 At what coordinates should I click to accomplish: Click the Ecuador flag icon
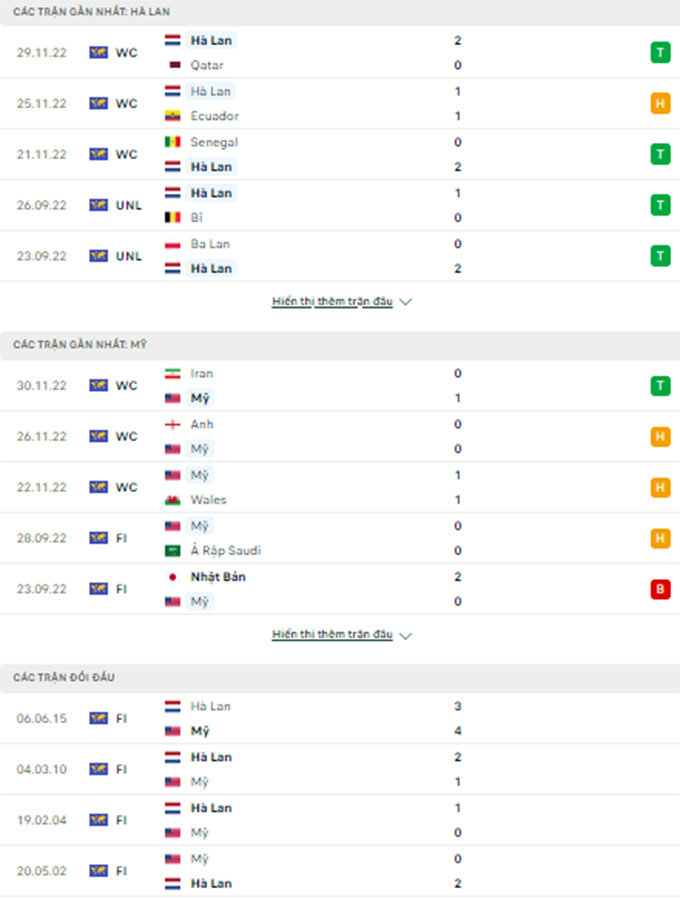(x=172, y=116)
